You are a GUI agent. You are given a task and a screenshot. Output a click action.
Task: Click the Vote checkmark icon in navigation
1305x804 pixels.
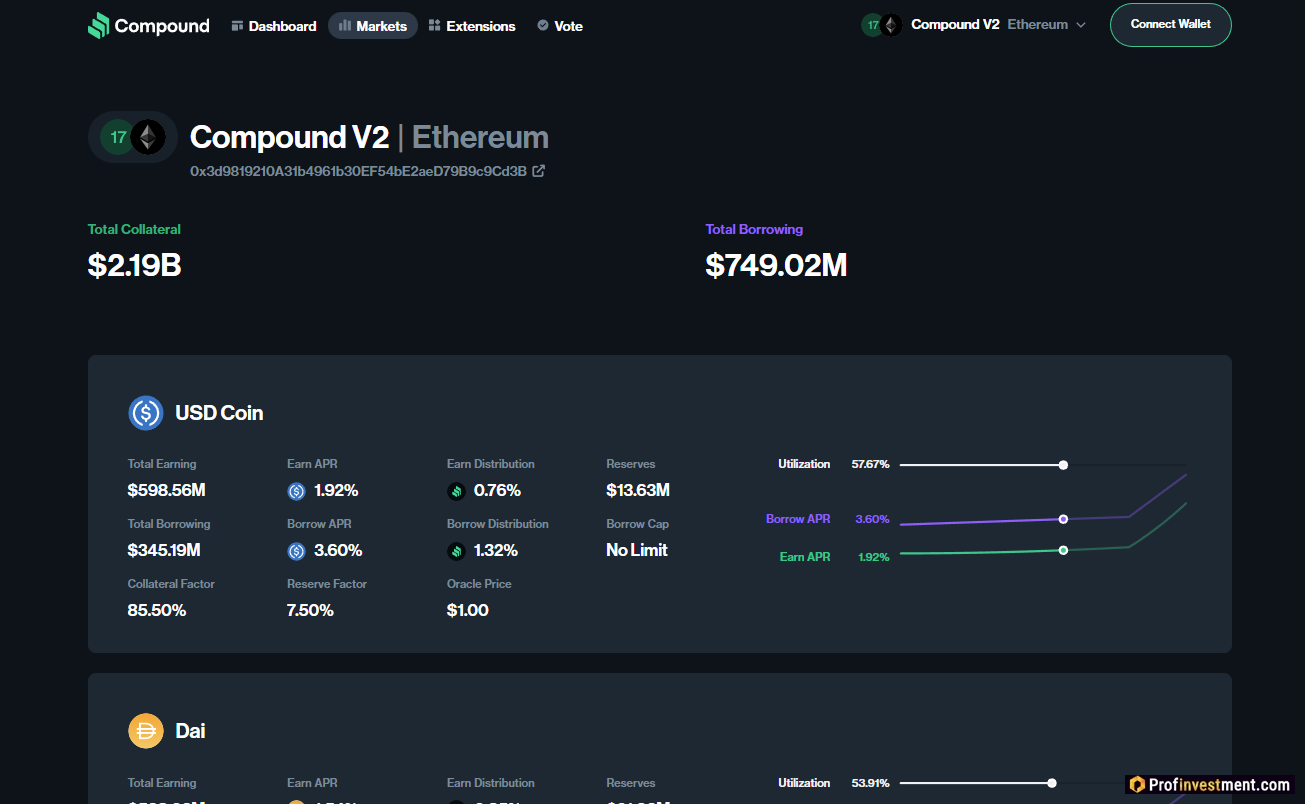(x=542, y=25)
